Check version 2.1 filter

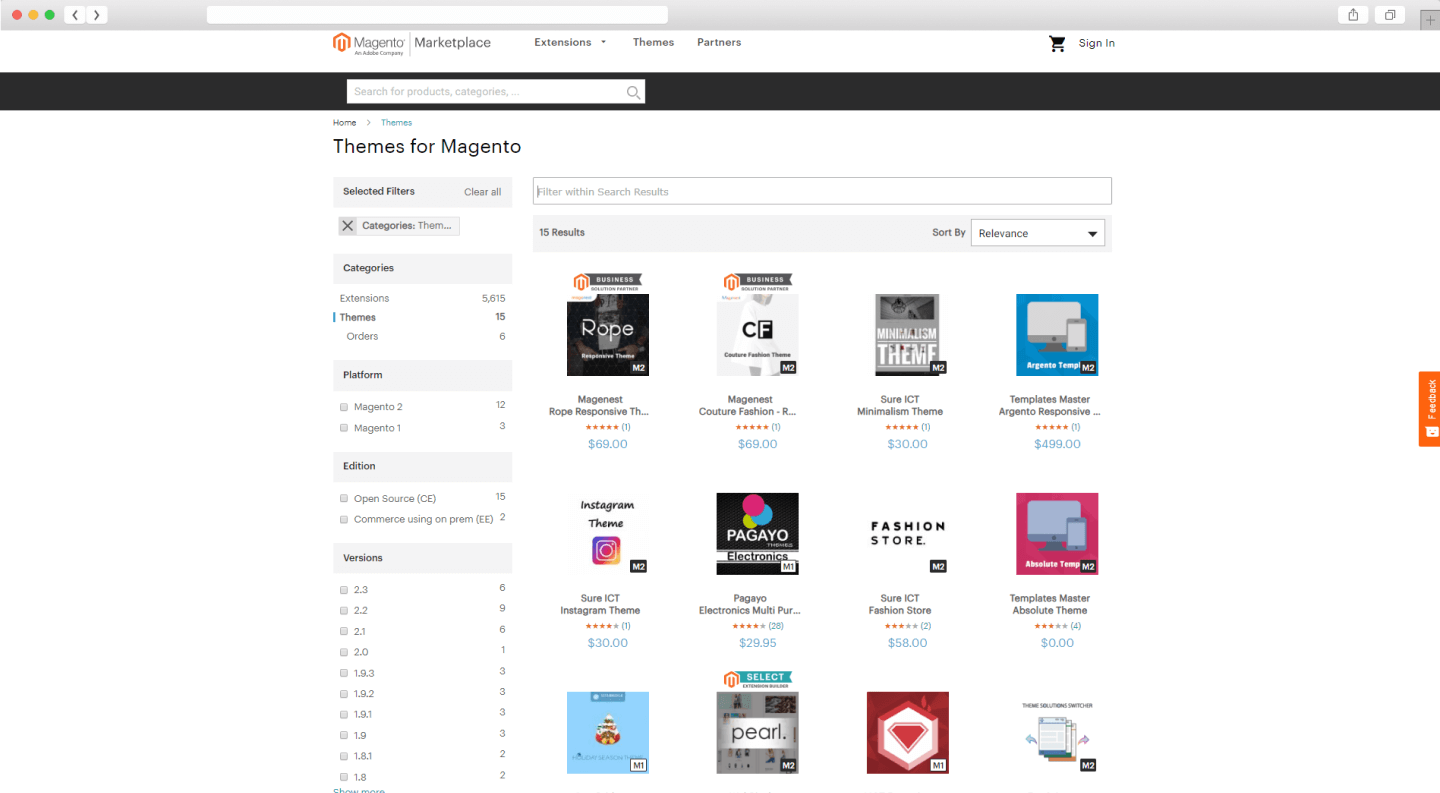(344, 632)
